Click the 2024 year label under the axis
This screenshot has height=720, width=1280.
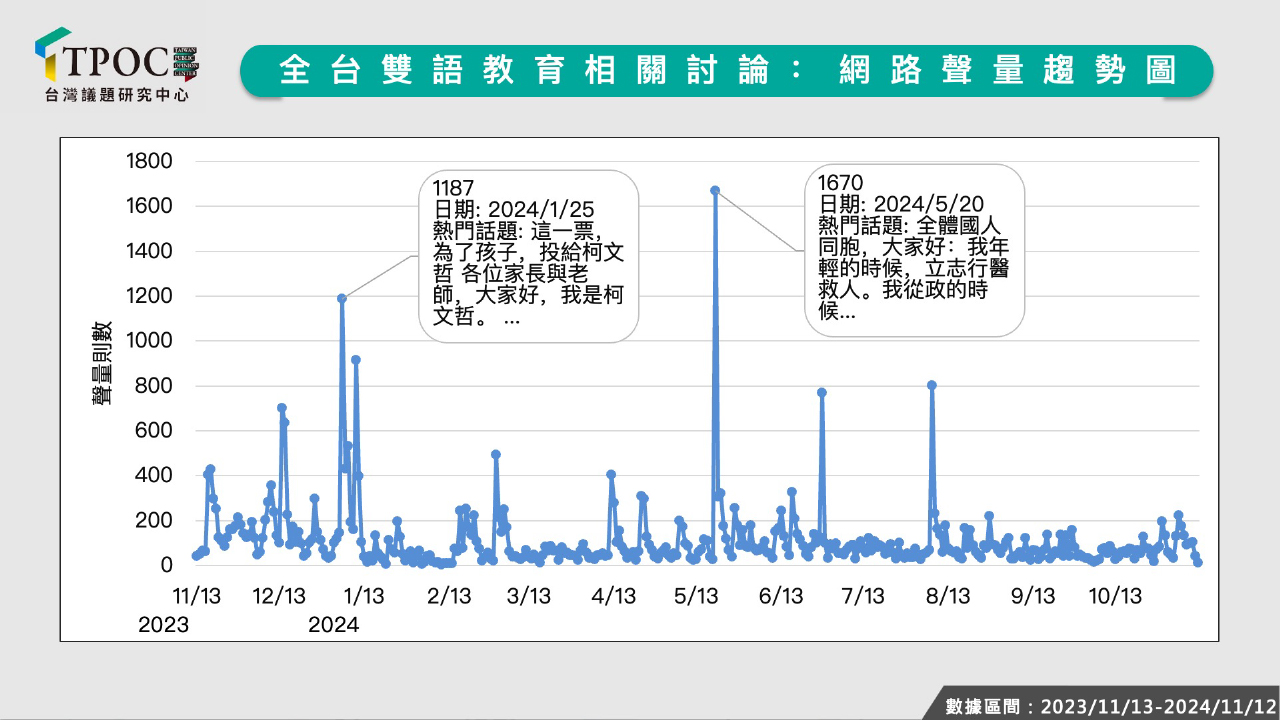click(x=333, y=625)
